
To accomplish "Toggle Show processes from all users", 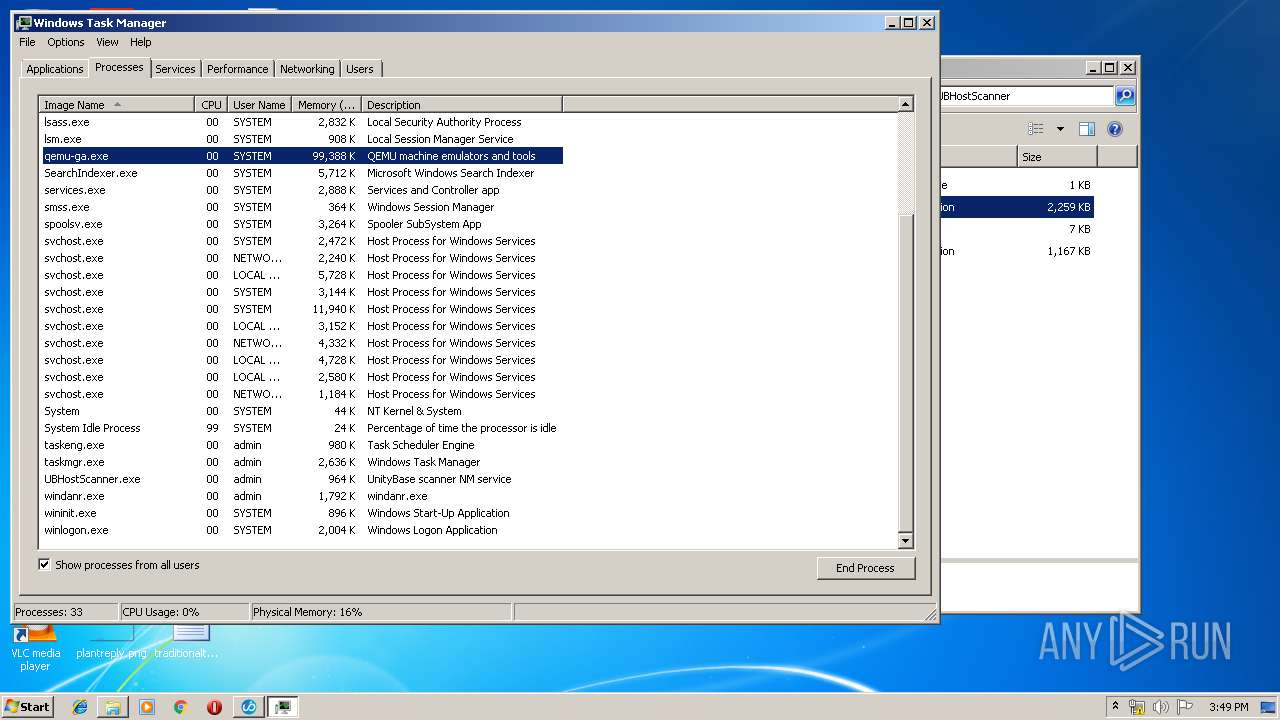I will [44, 565].
